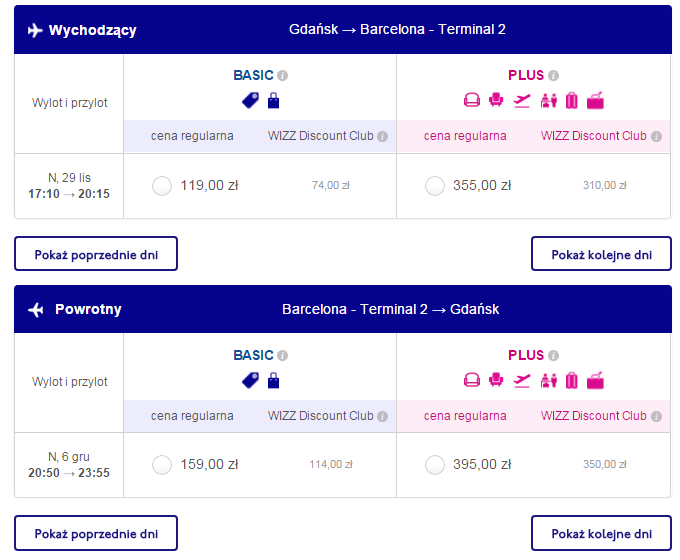This screenshot has width=680, height=560.
Task: Click info icon next to outbound BASIC
Action: click(x=282, y=76)
